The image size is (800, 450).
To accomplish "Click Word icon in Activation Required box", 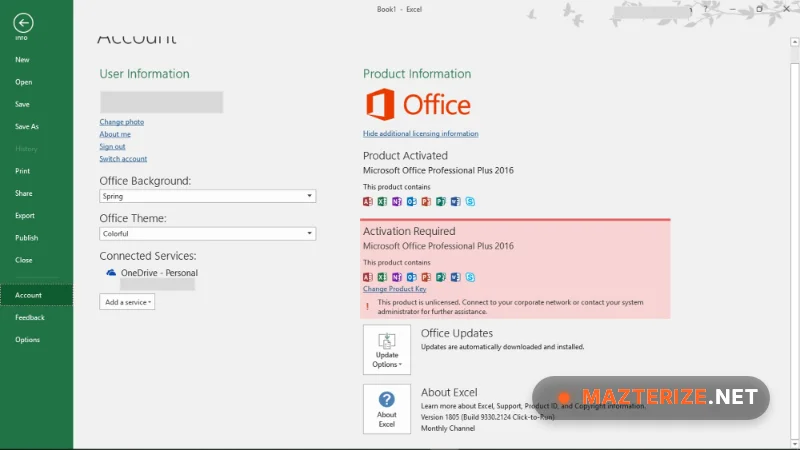I will point(456,277).
